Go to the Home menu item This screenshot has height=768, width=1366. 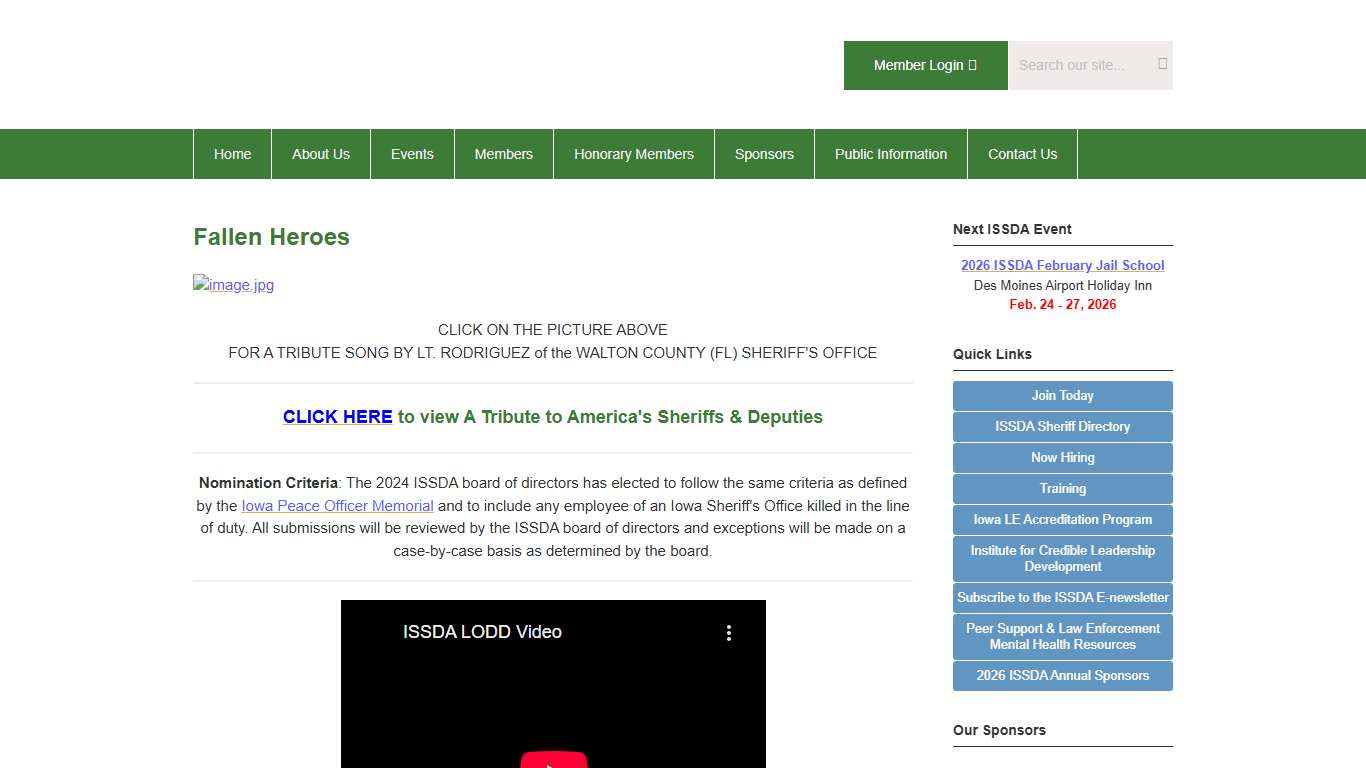pos(232,154)
